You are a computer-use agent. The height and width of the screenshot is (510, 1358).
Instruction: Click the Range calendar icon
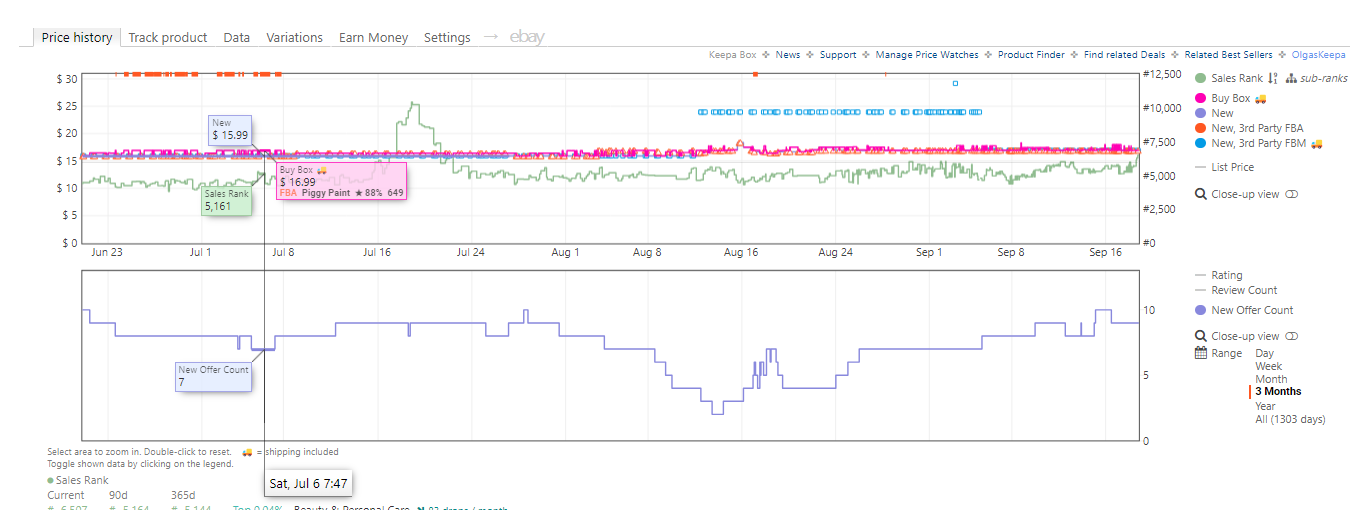pos(1201,353)
